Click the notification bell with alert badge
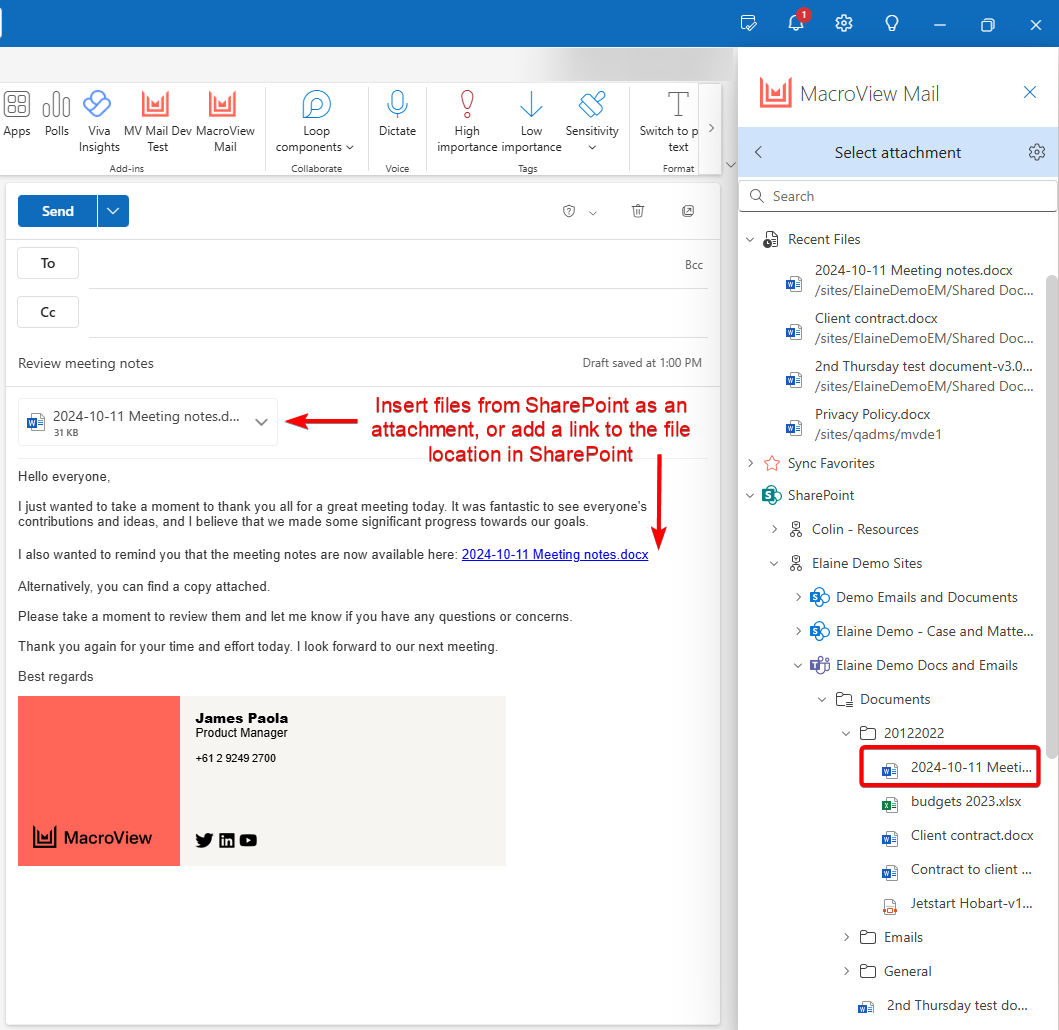The height and width of the screenshot is (1030, 1059). (x=796, y=22)
